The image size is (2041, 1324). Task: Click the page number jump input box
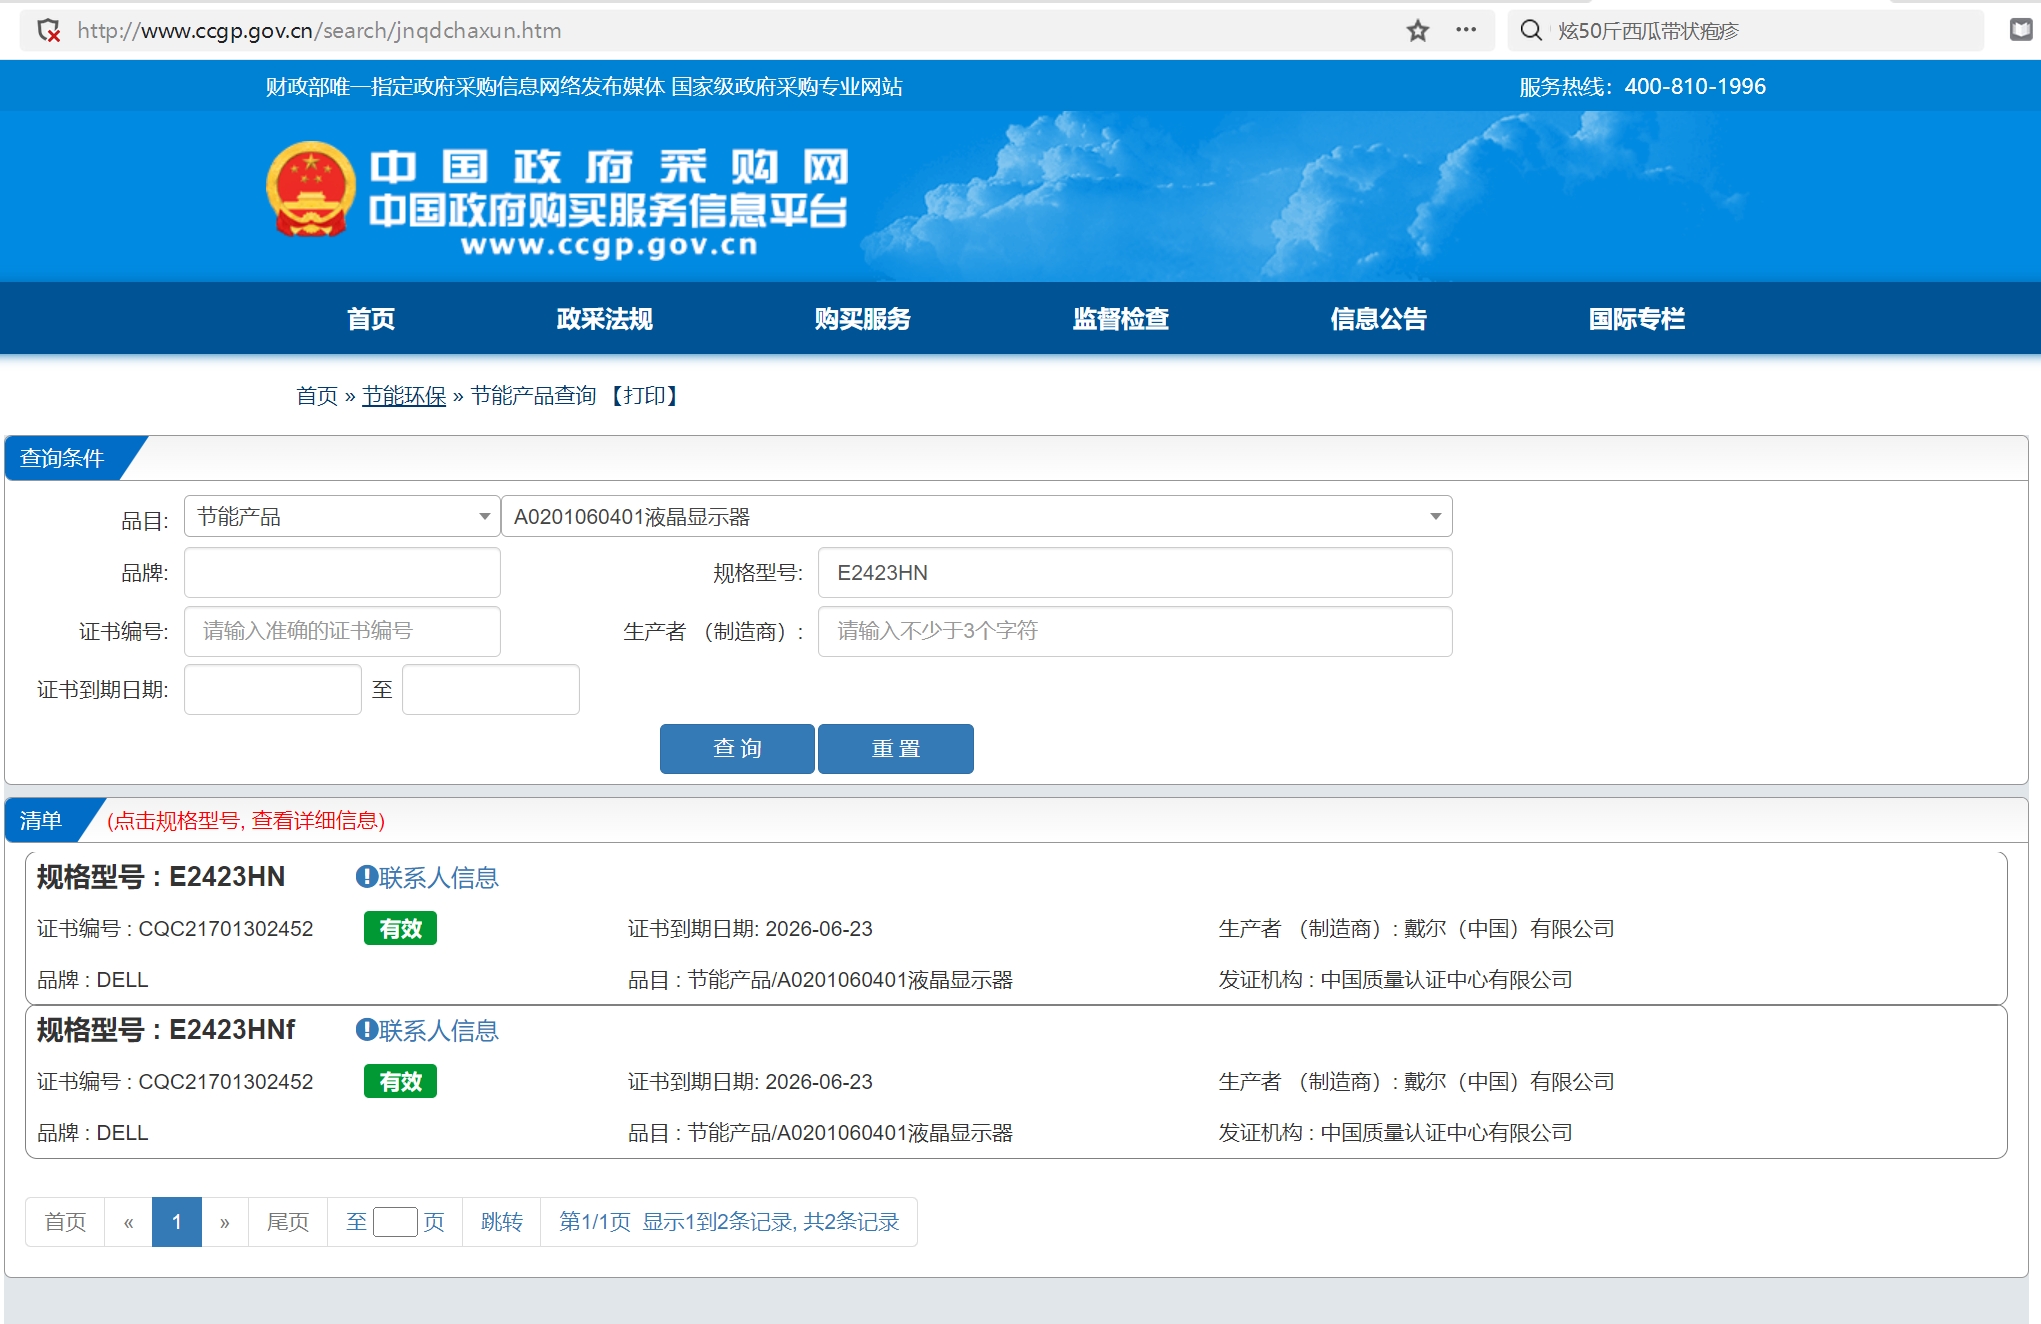(395, 1222)
